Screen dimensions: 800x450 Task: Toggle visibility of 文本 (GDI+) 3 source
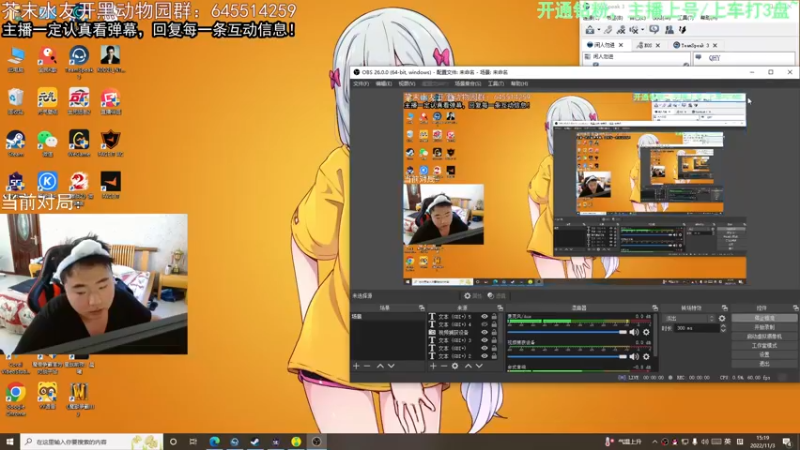tap(484, 340)
